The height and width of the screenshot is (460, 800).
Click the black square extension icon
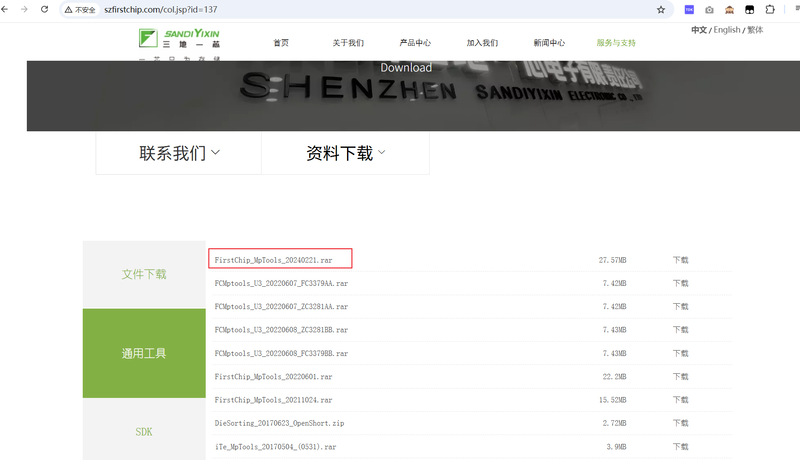click(x=749, y=10)
